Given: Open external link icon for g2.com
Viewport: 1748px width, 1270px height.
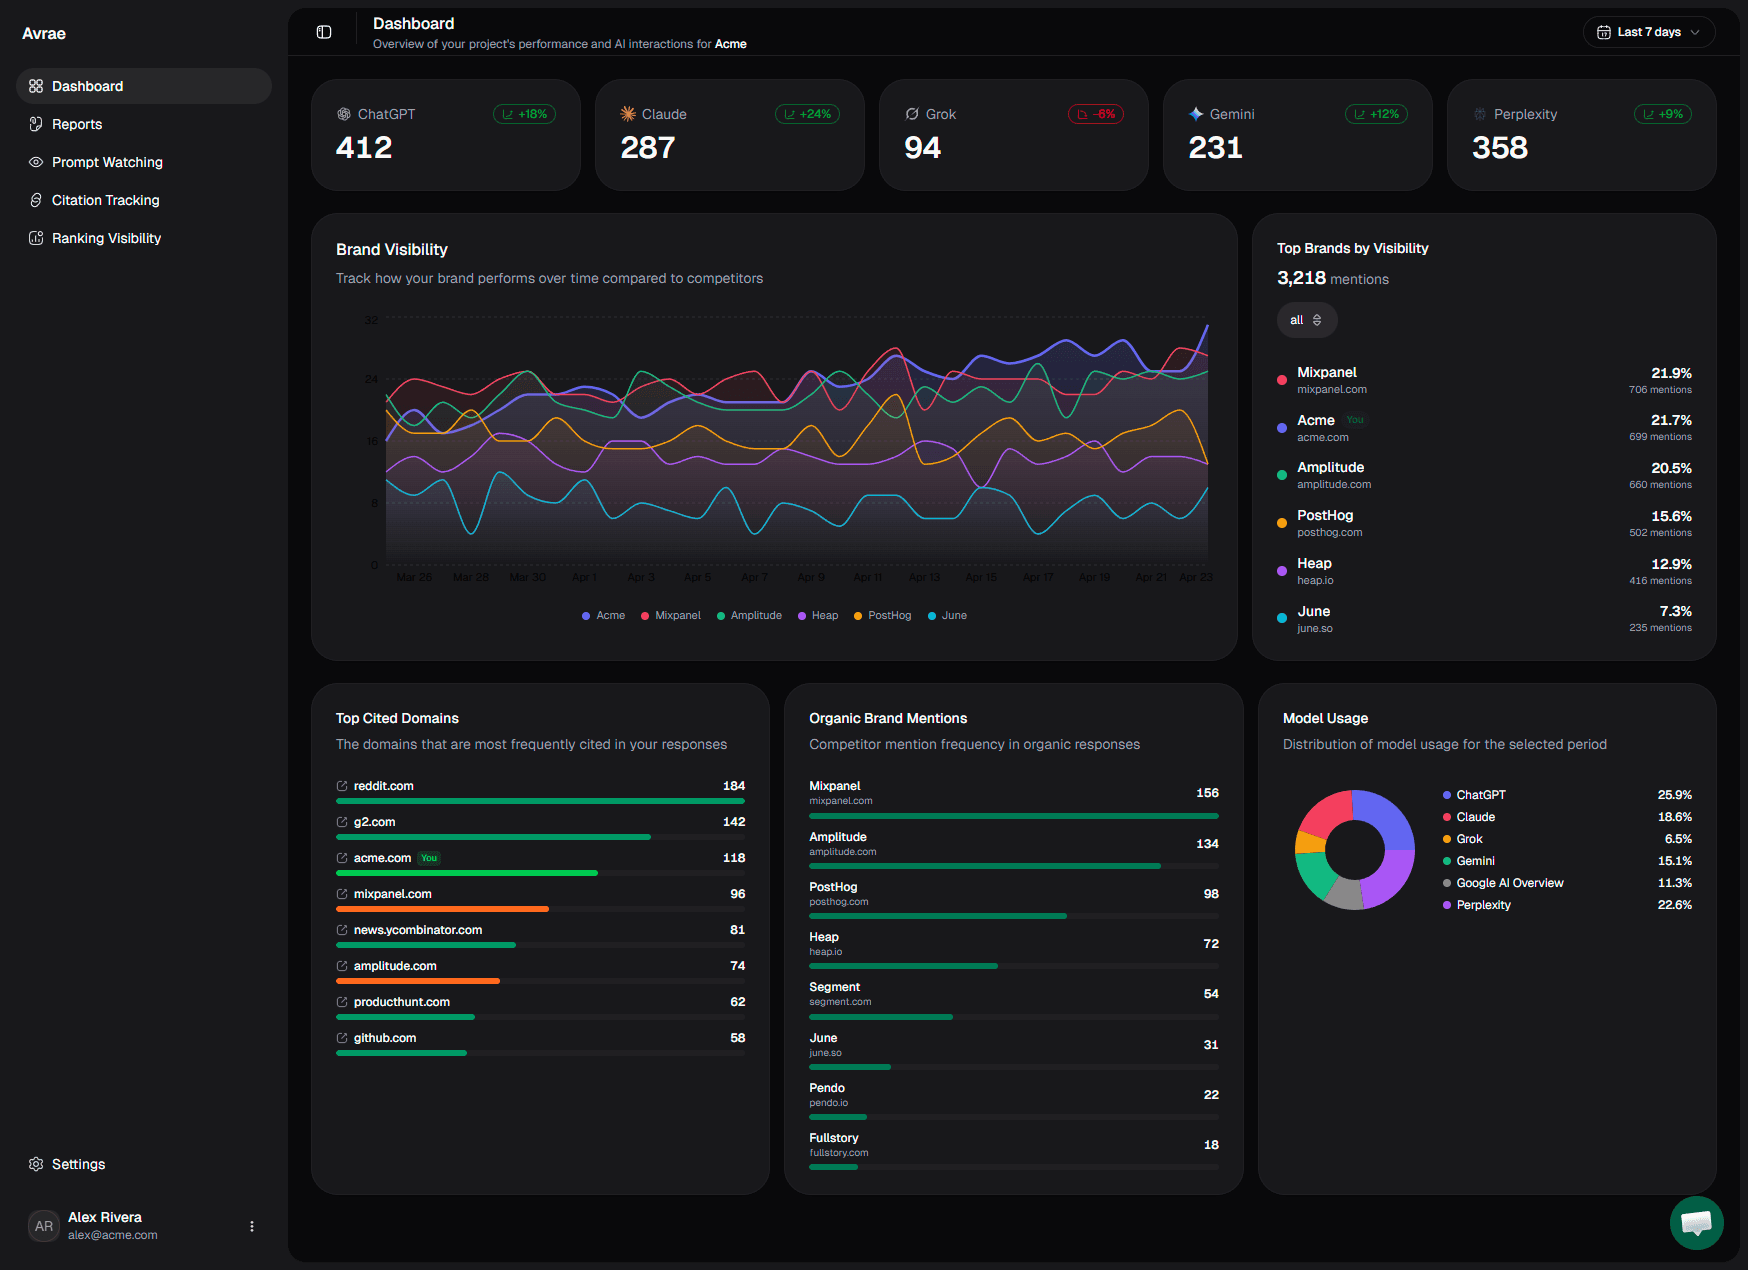Looking at the screenshot, I should coord(342,822).
